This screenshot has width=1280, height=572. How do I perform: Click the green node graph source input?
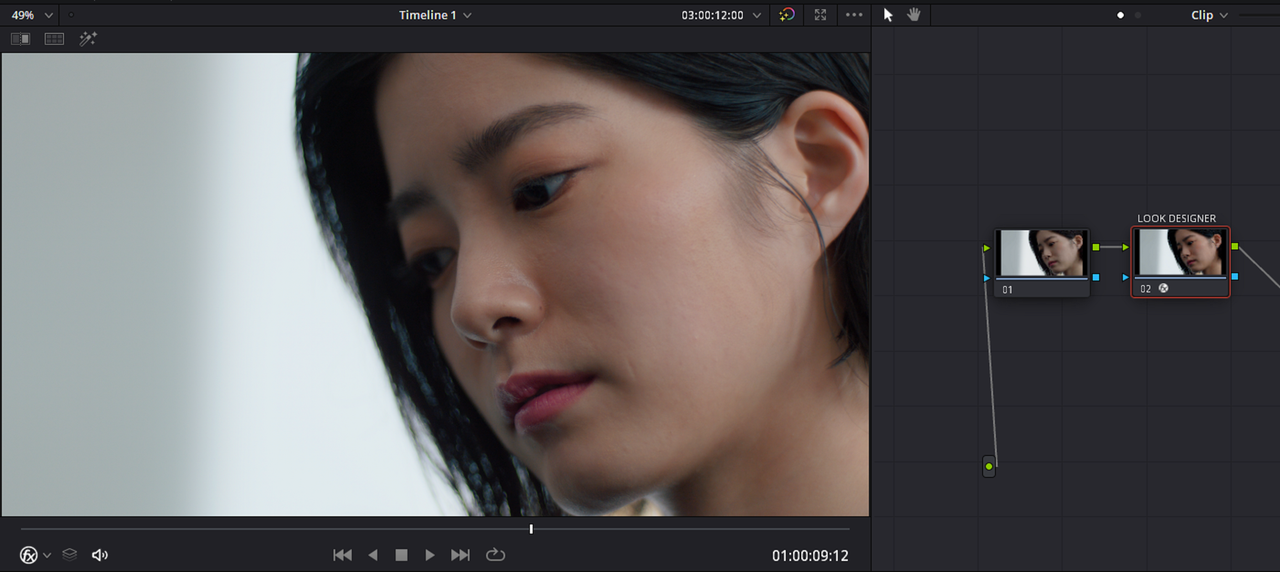[x=989, y=466]
